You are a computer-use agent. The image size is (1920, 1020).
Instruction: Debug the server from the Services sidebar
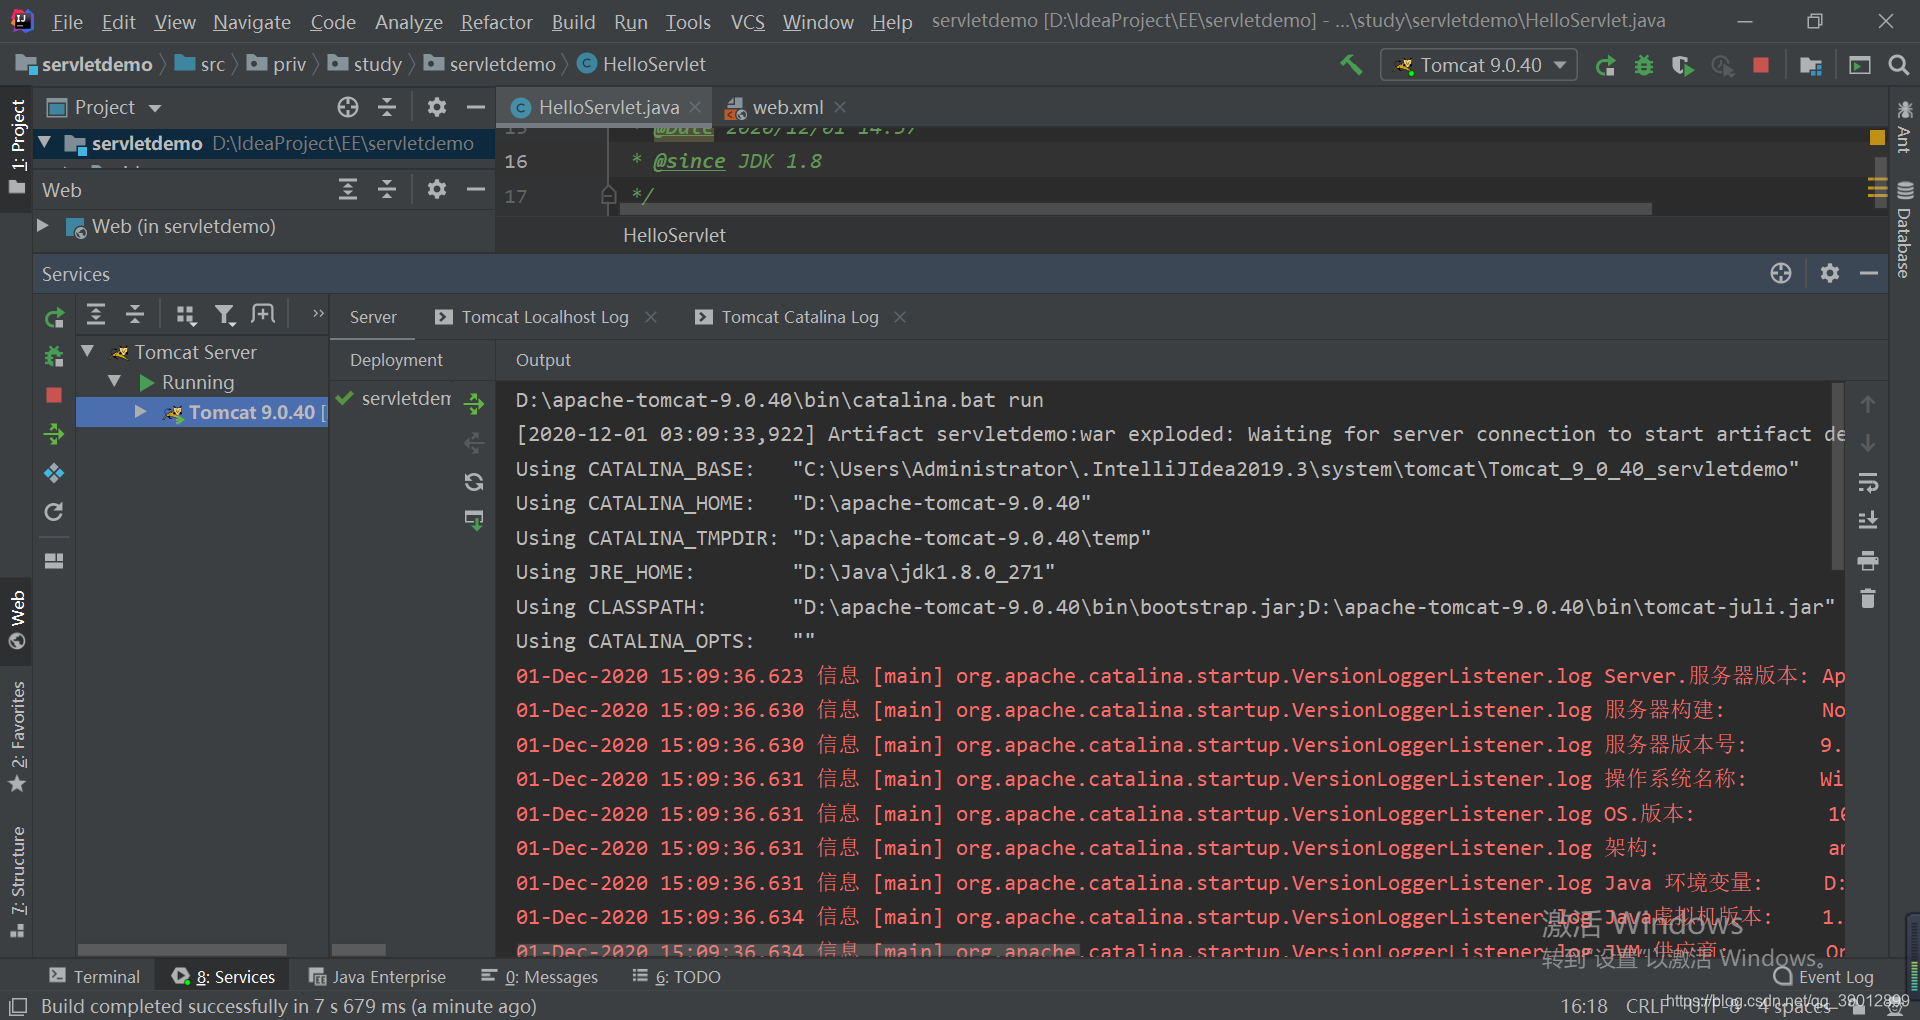[54, 356]
